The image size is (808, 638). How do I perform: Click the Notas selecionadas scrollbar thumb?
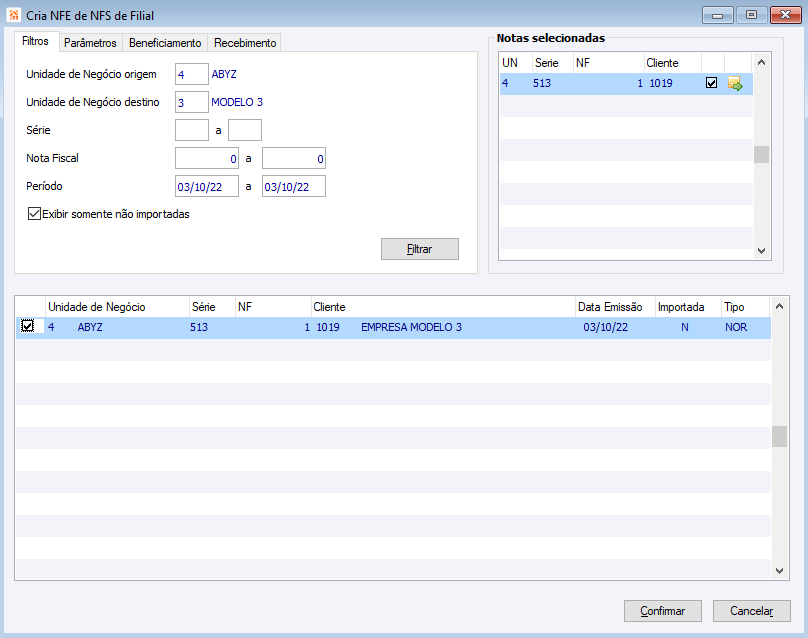click(x=761, y=154)
